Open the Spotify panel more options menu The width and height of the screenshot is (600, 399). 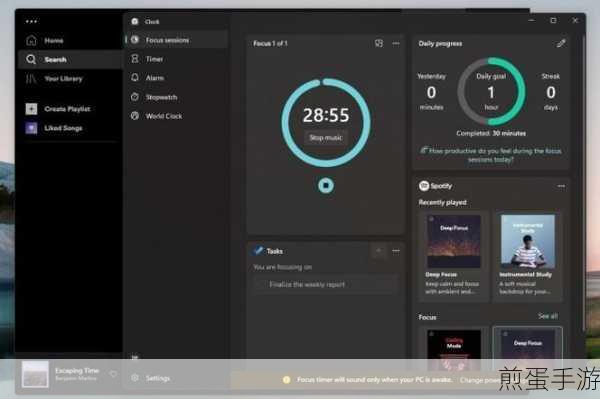pos(561,186)
